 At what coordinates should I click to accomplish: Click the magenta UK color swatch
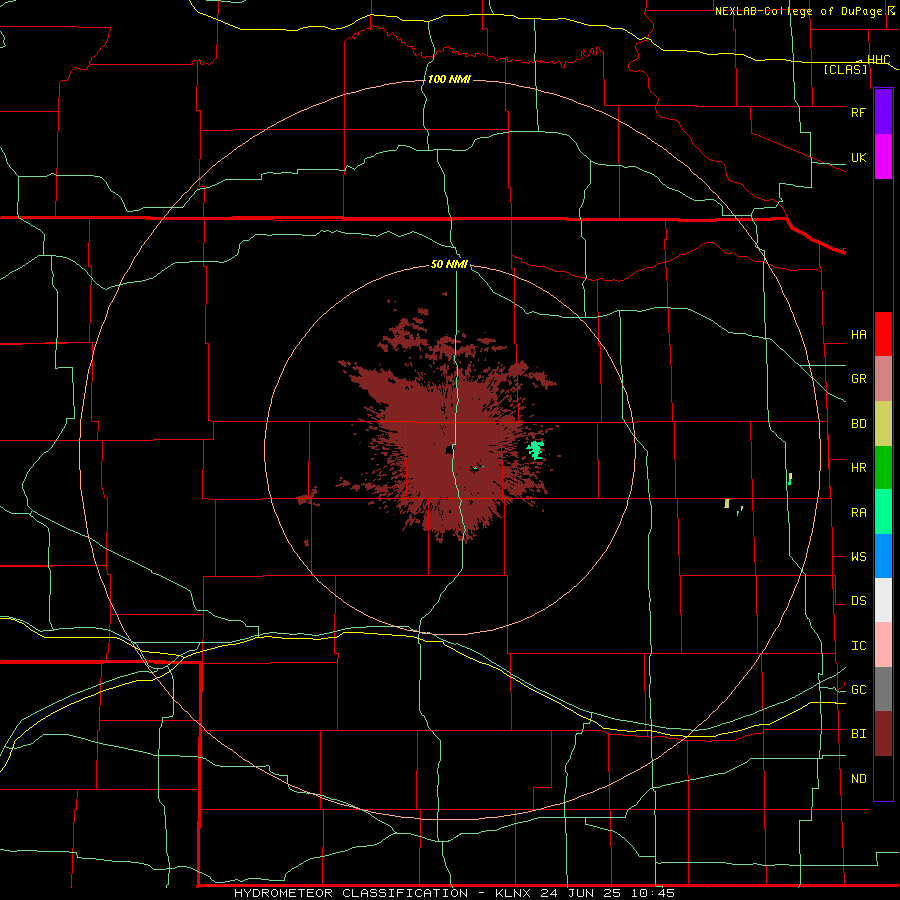click(883, 157)
